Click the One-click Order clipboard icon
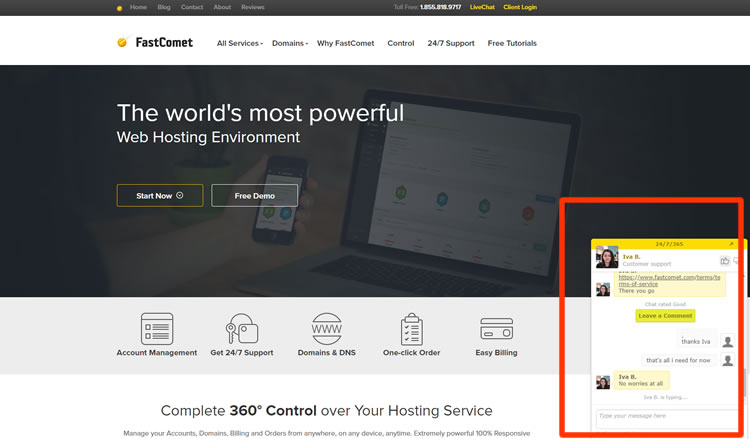Viewport: 750px width, 439px height. (x=411, y=329)
